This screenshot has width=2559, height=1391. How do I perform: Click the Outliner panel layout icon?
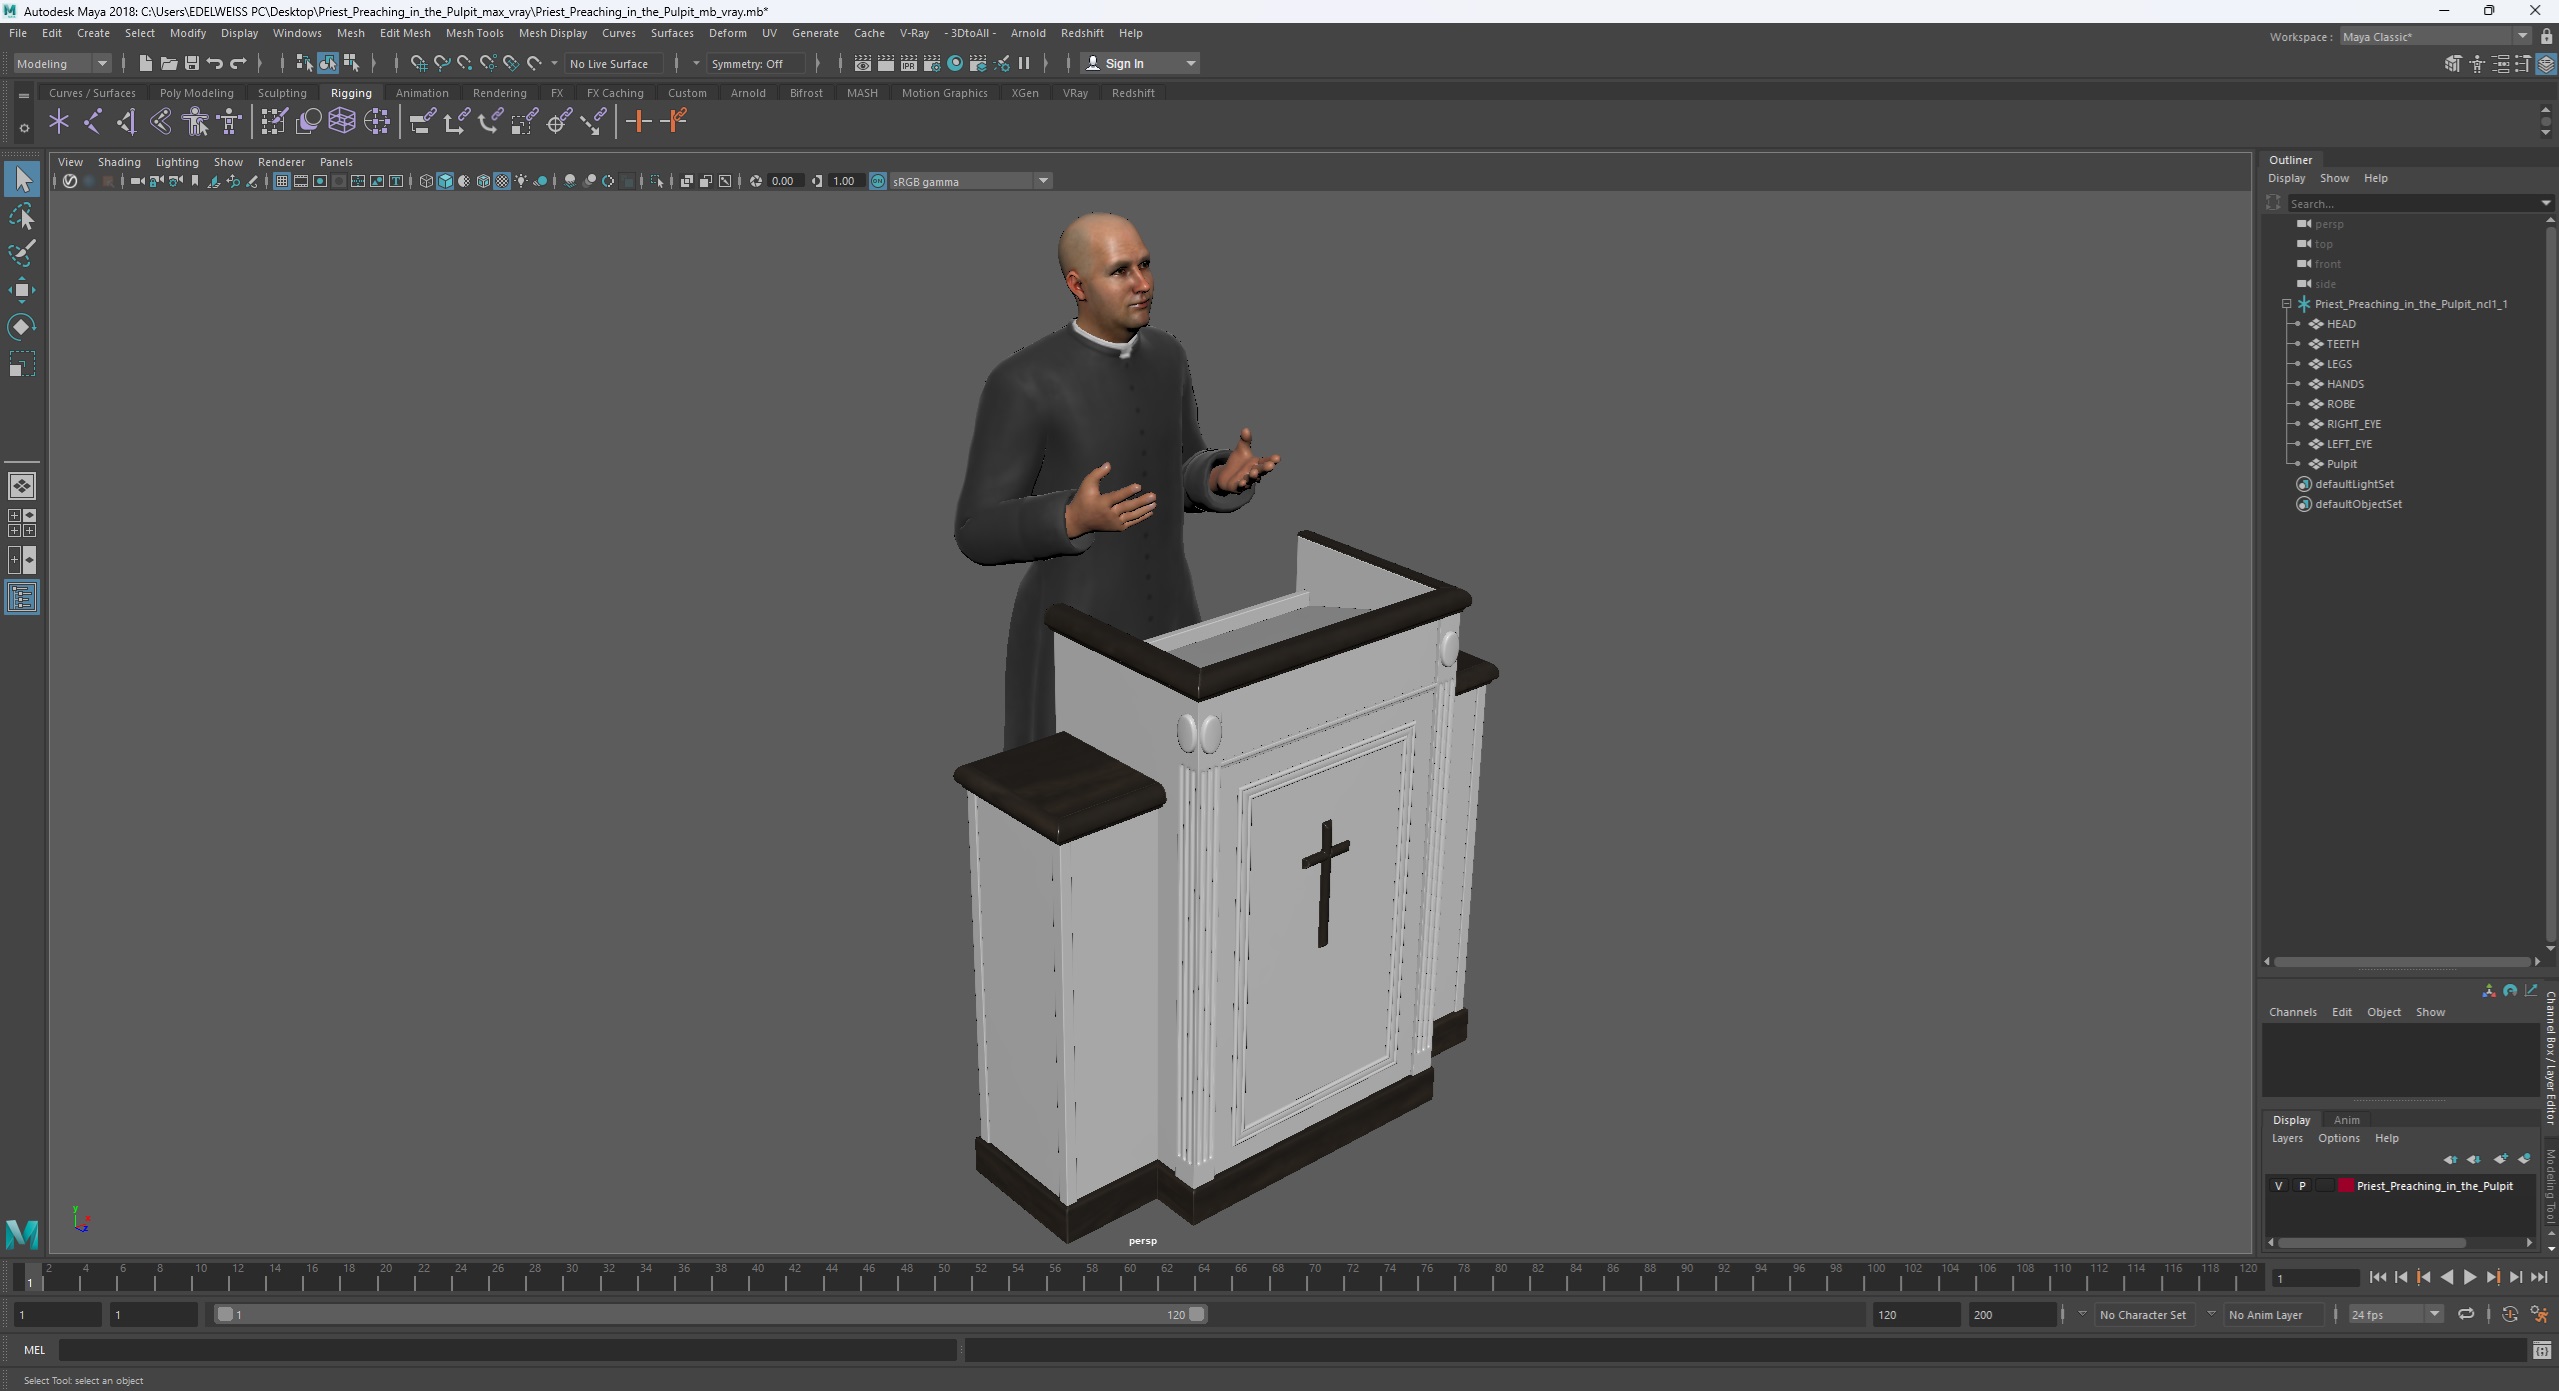coord(22,598)
